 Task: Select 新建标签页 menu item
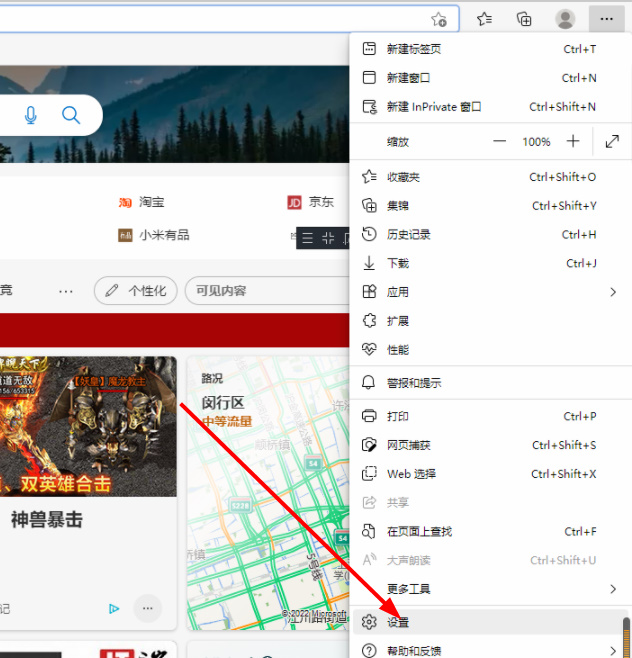click(x=490, y=49)
